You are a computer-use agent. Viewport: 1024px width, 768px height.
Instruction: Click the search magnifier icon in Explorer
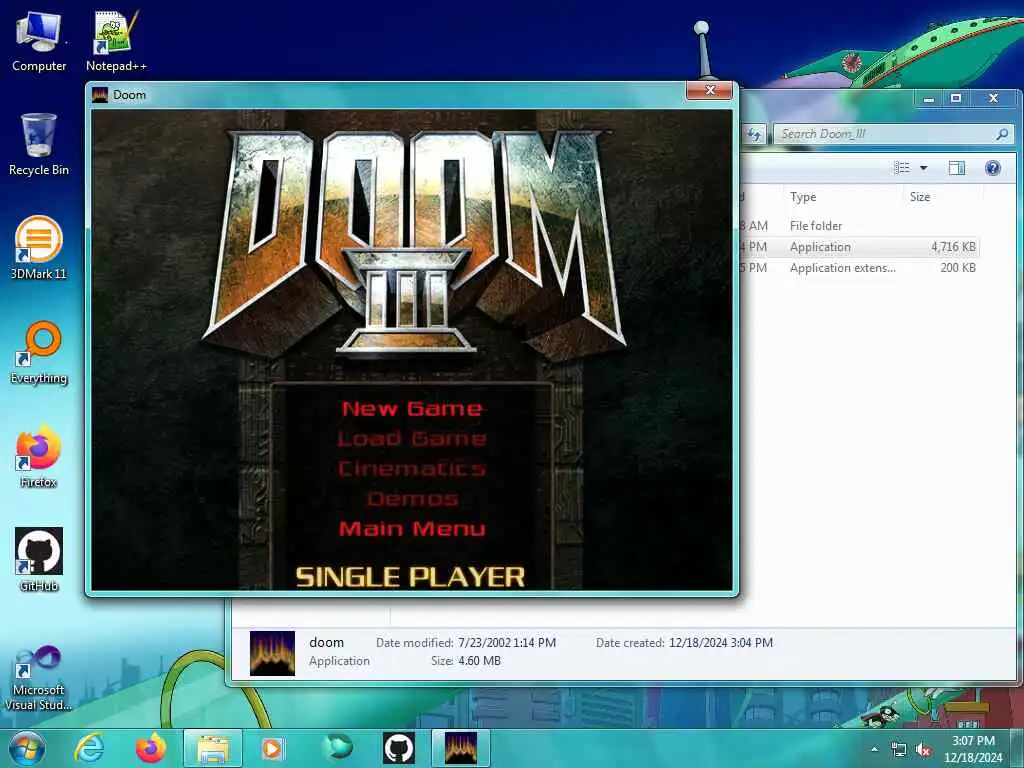click(x=1002, y=134)
